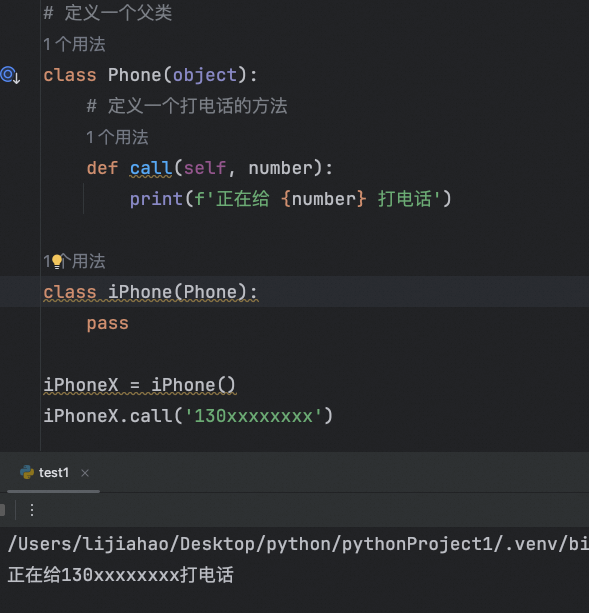The width and height of the screenshot is (589, 613).
Task: Click the overridden-class gutter icon beside Phone
Action: (10, 75)
